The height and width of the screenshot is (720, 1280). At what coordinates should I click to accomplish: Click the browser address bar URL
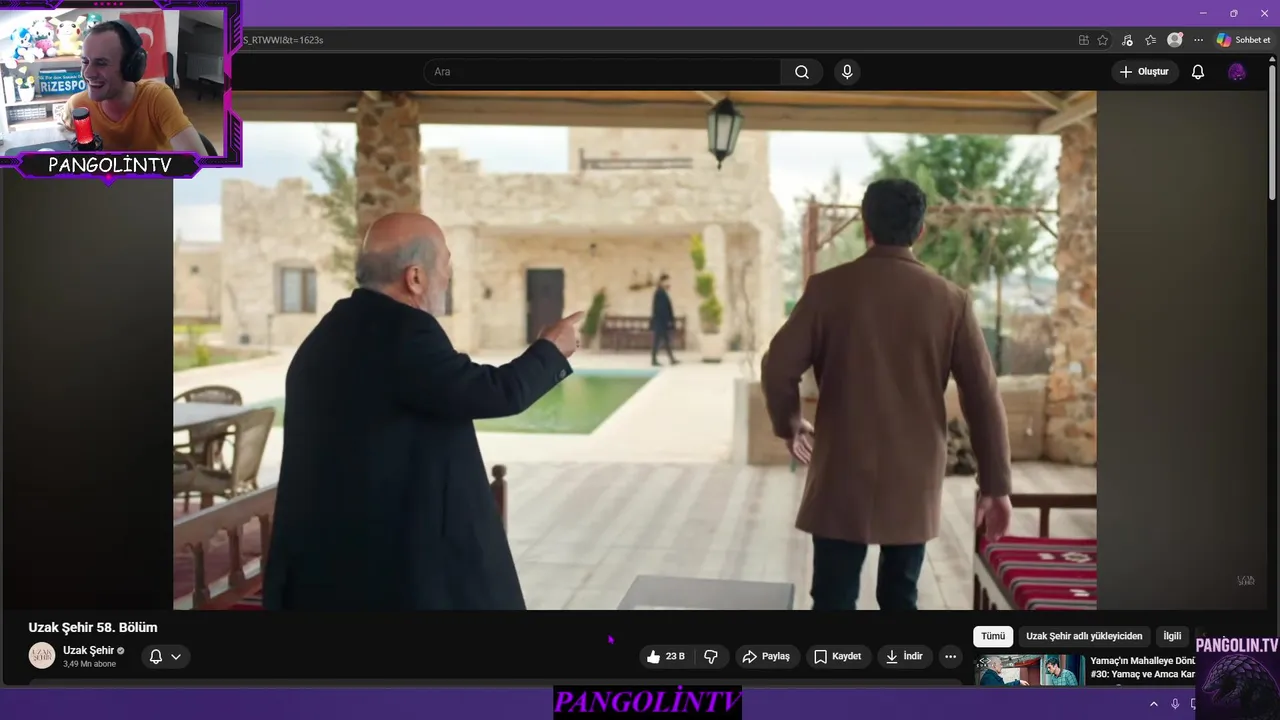coord(283,40)
